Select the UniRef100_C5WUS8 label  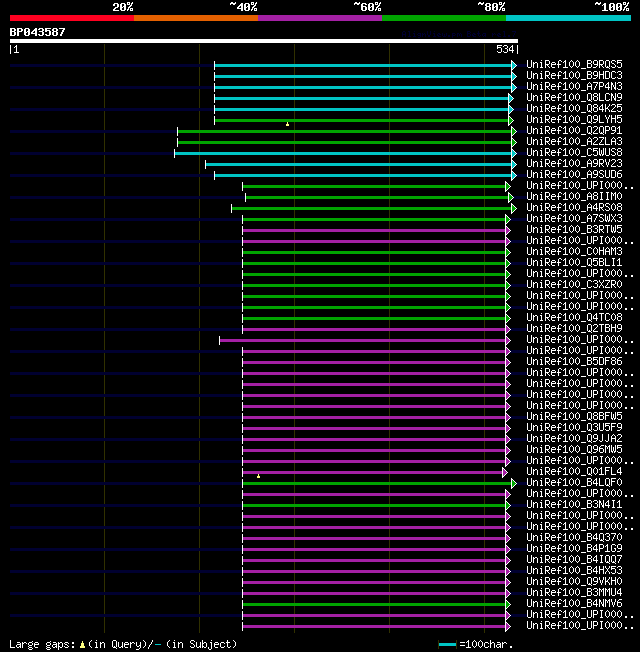[574, 153]
